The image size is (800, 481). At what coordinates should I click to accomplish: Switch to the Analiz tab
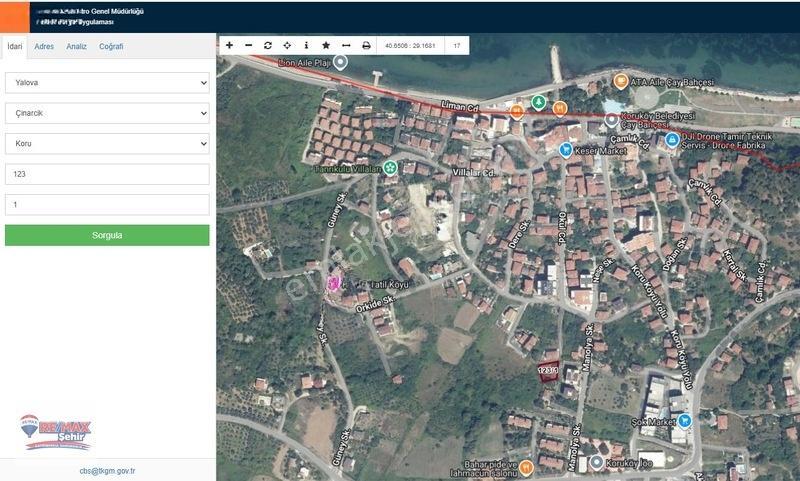click(77, 46)
